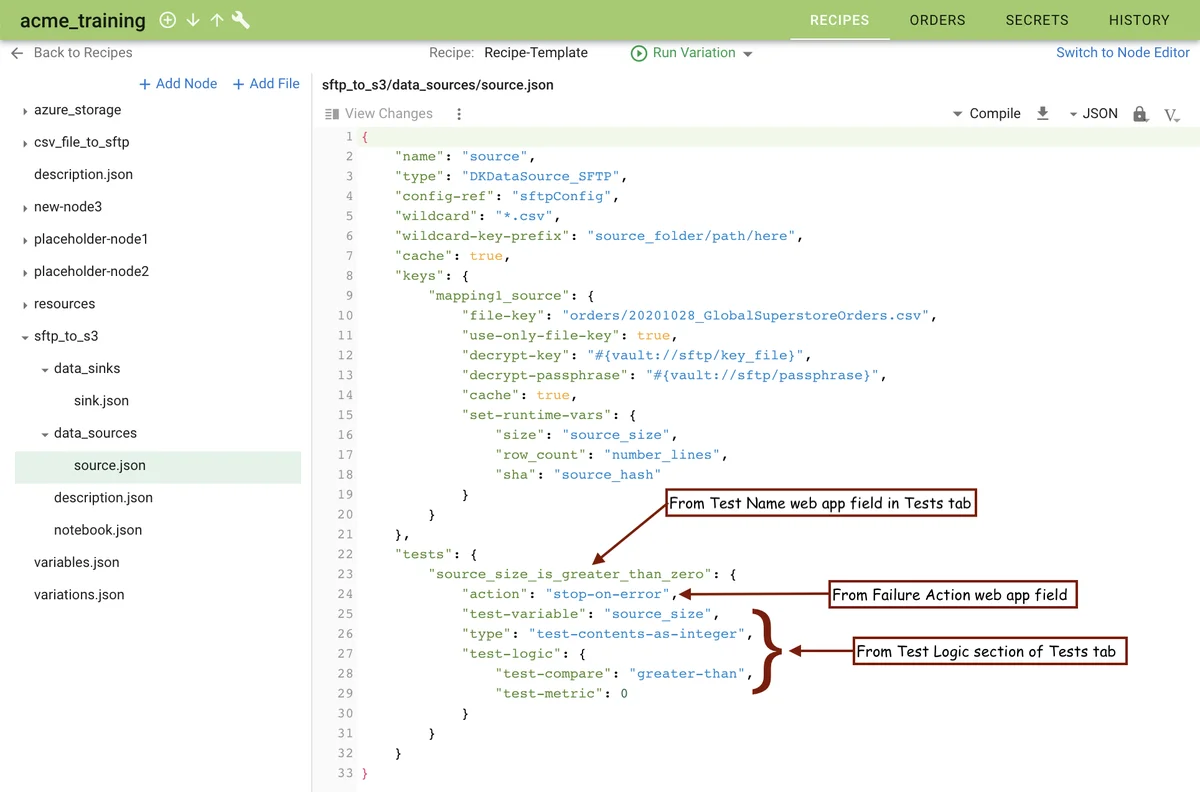Click the download icon next to Compile
Image resolution: width=1200 pixels, height=792 pixels.
click(1042, 114)
